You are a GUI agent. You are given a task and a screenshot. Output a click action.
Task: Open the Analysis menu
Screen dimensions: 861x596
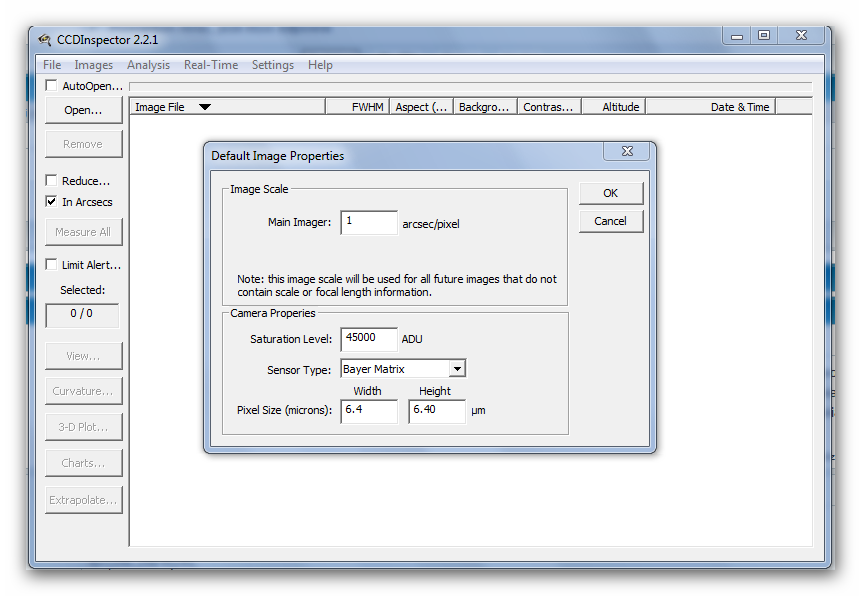click(148, 65)
